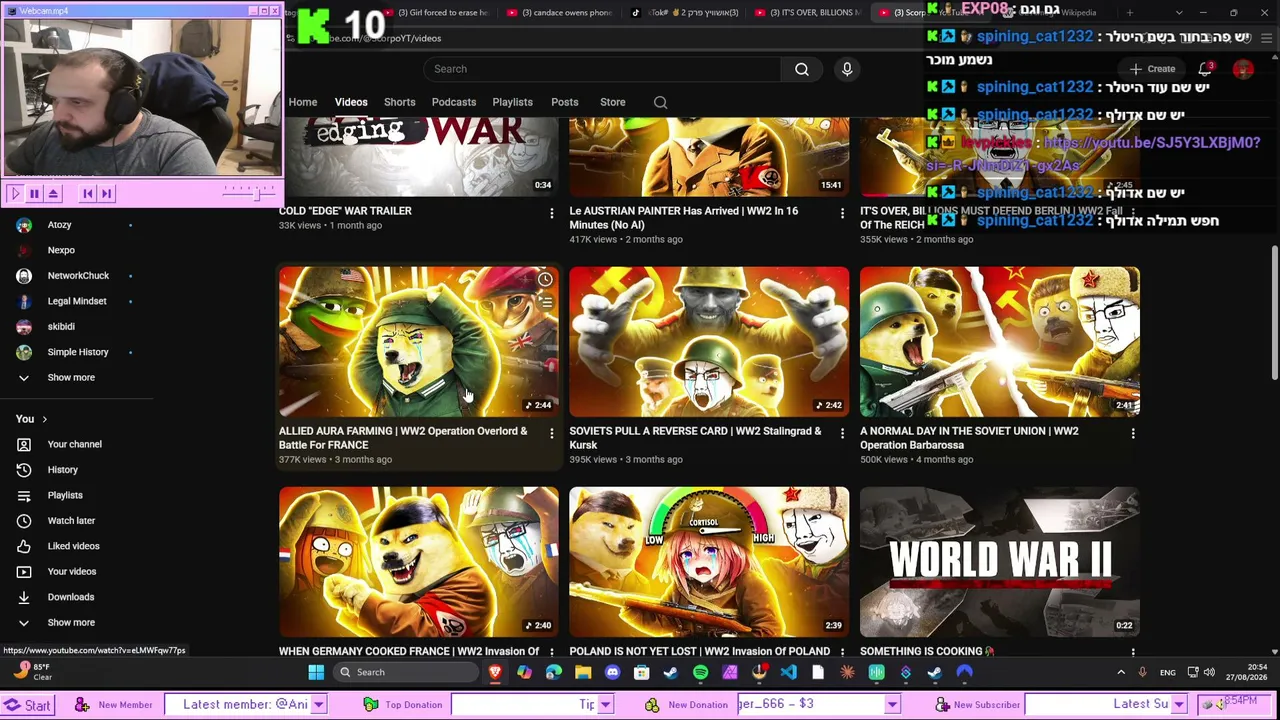1280x720 pixels.
Task: Start voice search with the microphone icon
Action: [x=847, y=69]
